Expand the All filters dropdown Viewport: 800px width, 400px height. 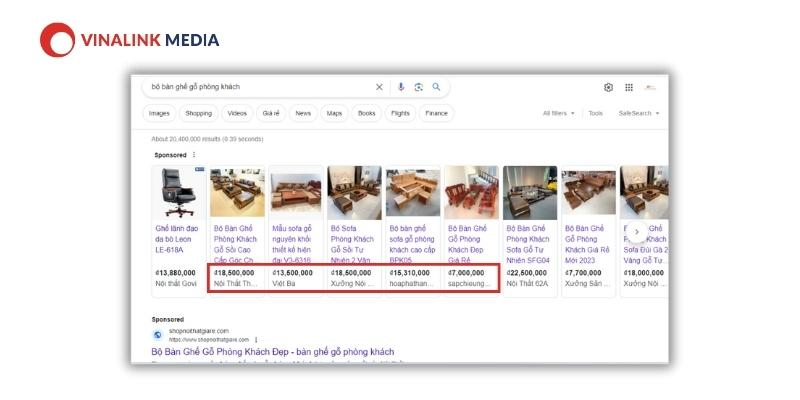(x=559, y=113)
